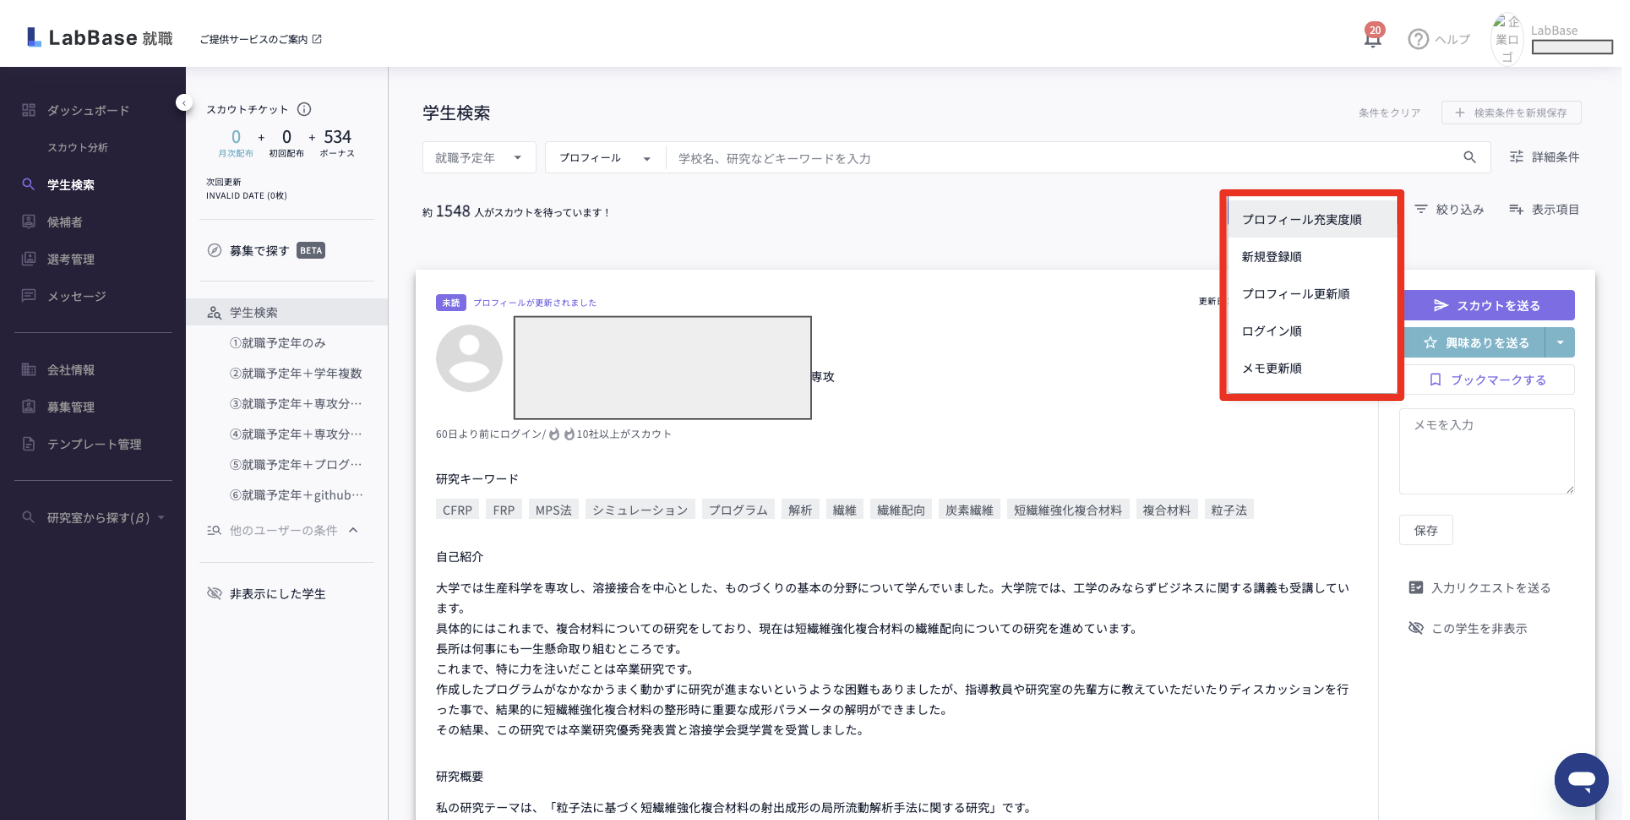Click スカウトを送る button
Screen dimensions: 1630x820
1489,305
